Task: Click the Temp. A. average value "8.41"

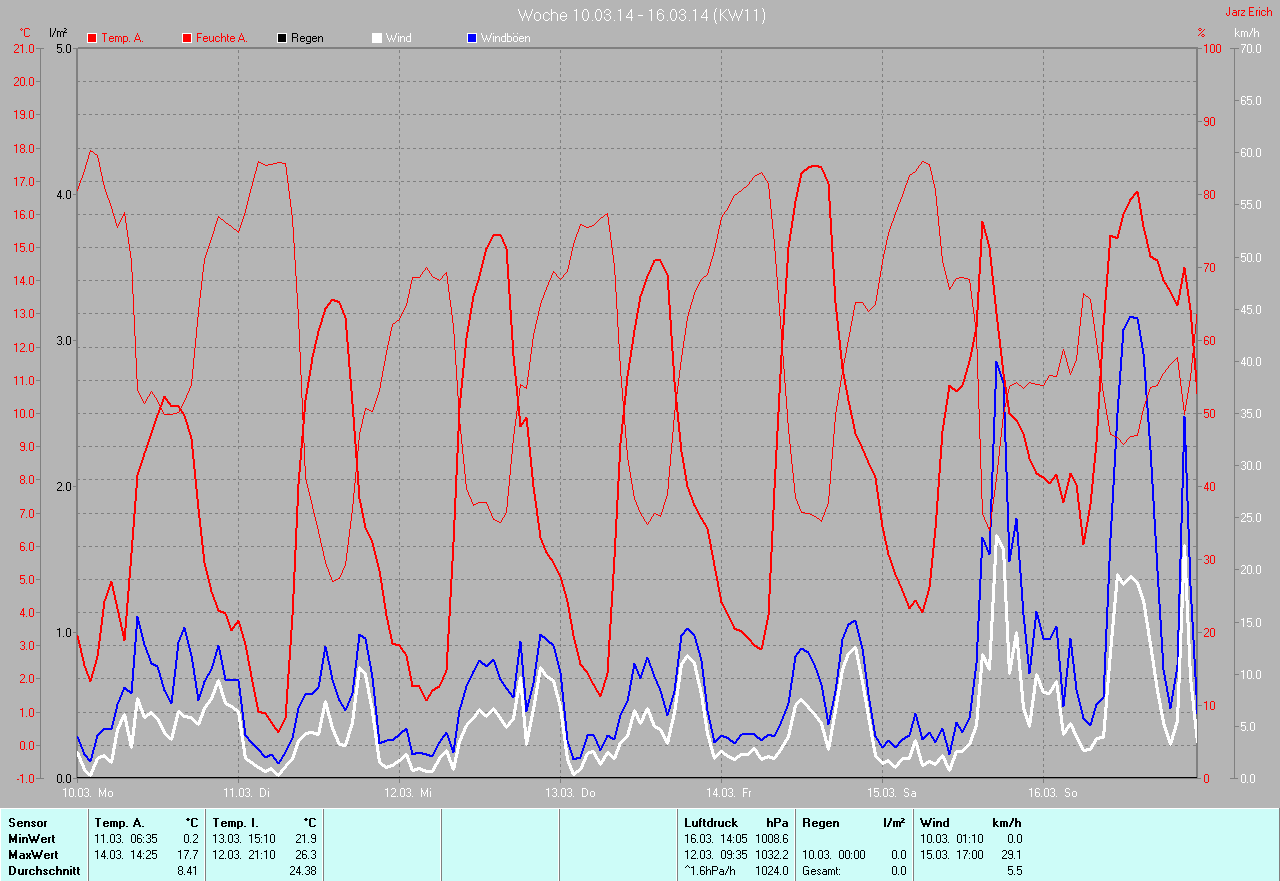Action: [187, 871]
